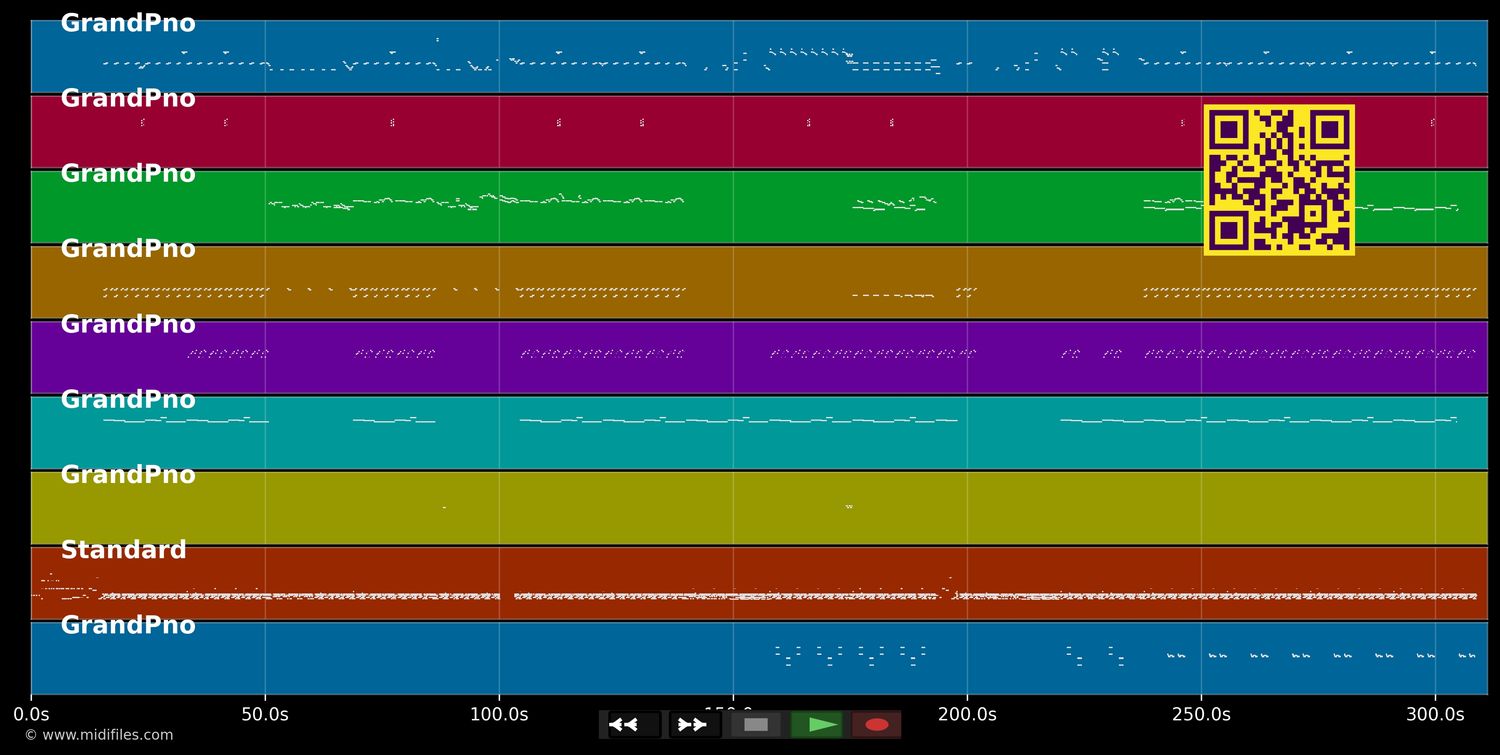Image resolution: width=1500 pixels, height=755 pixels.
Task: Toggle the purple GrandPno track lane
Action: tap(127, 323)
